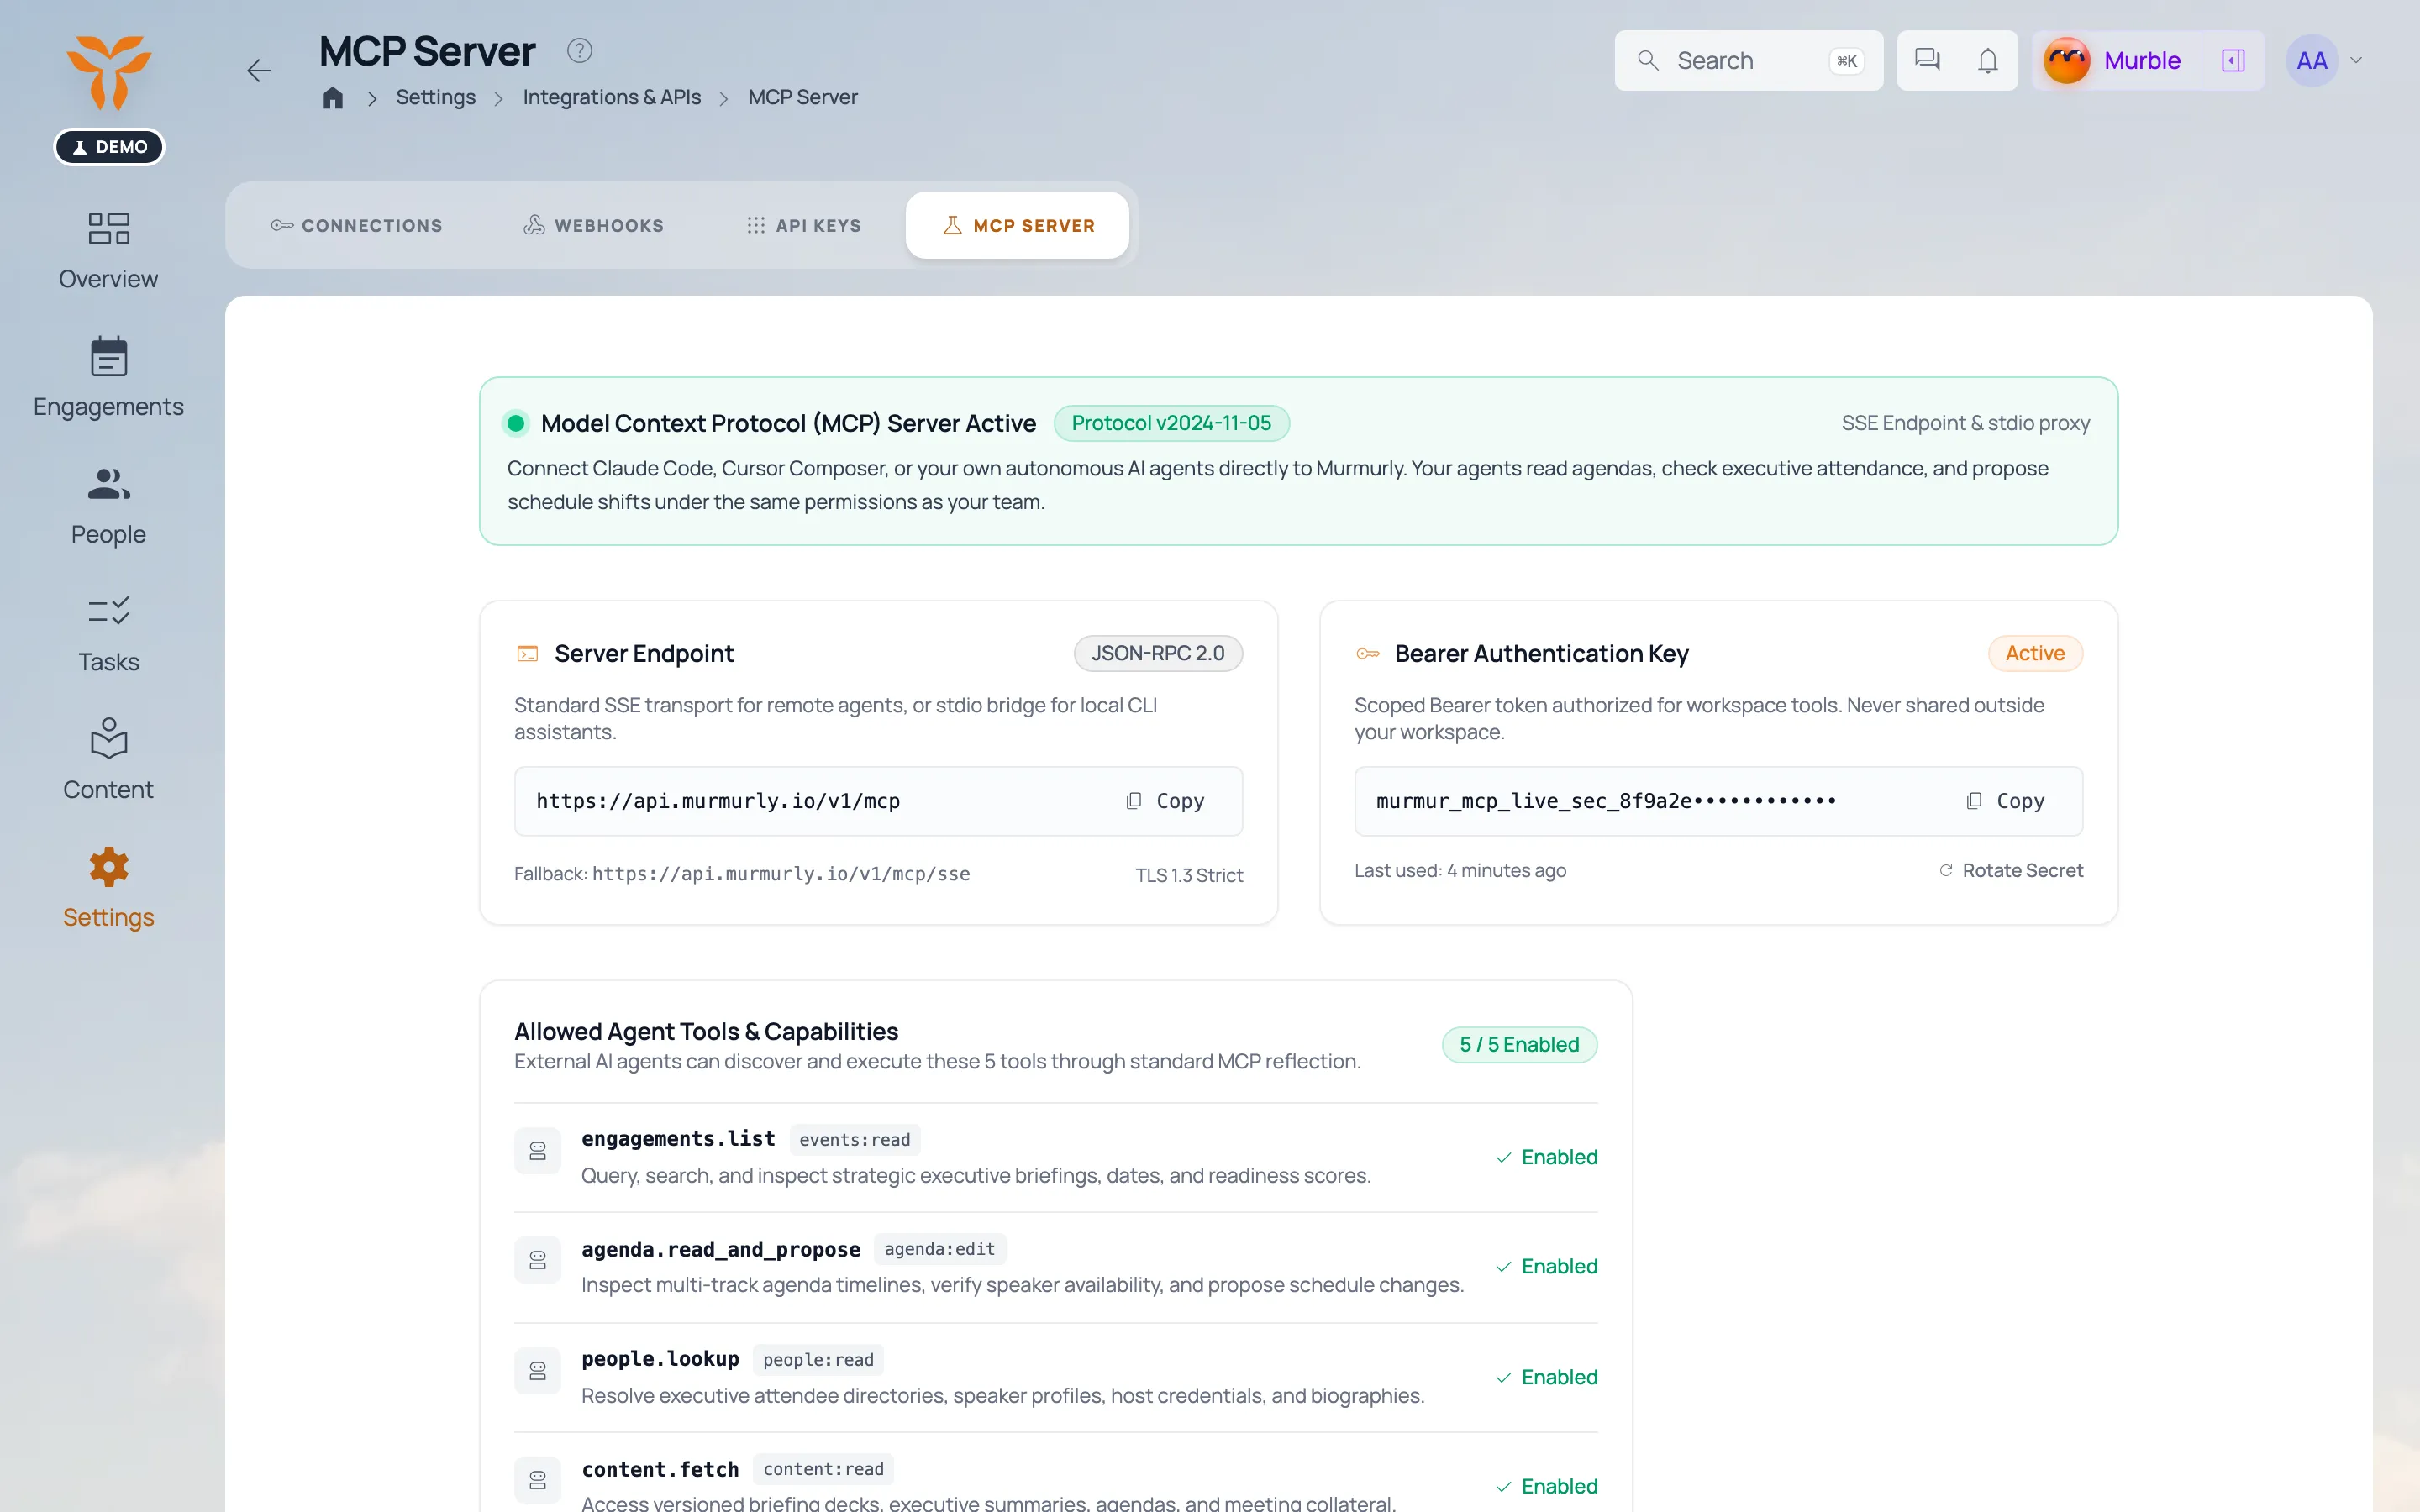This screenshot has width=2420, height=1512.
Task: Open Settings gear in the sidebar
Action: (108, 889)
